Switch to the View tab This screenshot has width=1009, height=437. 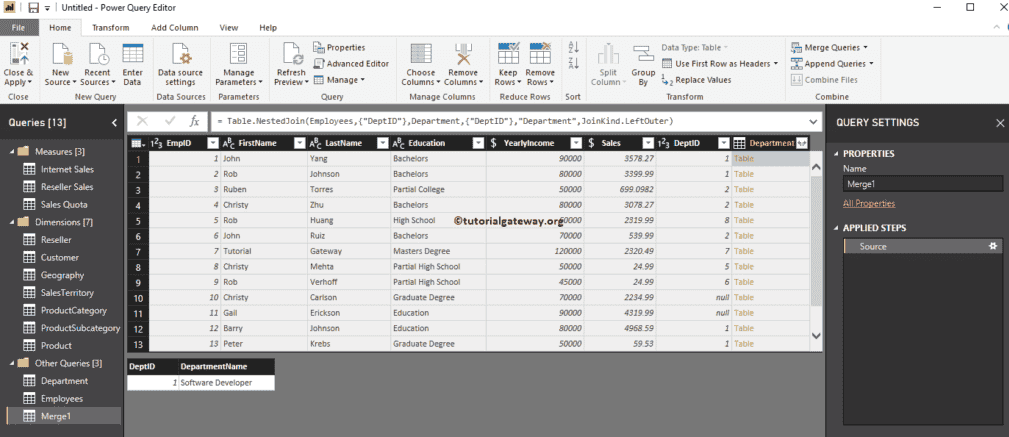[228, 28]
